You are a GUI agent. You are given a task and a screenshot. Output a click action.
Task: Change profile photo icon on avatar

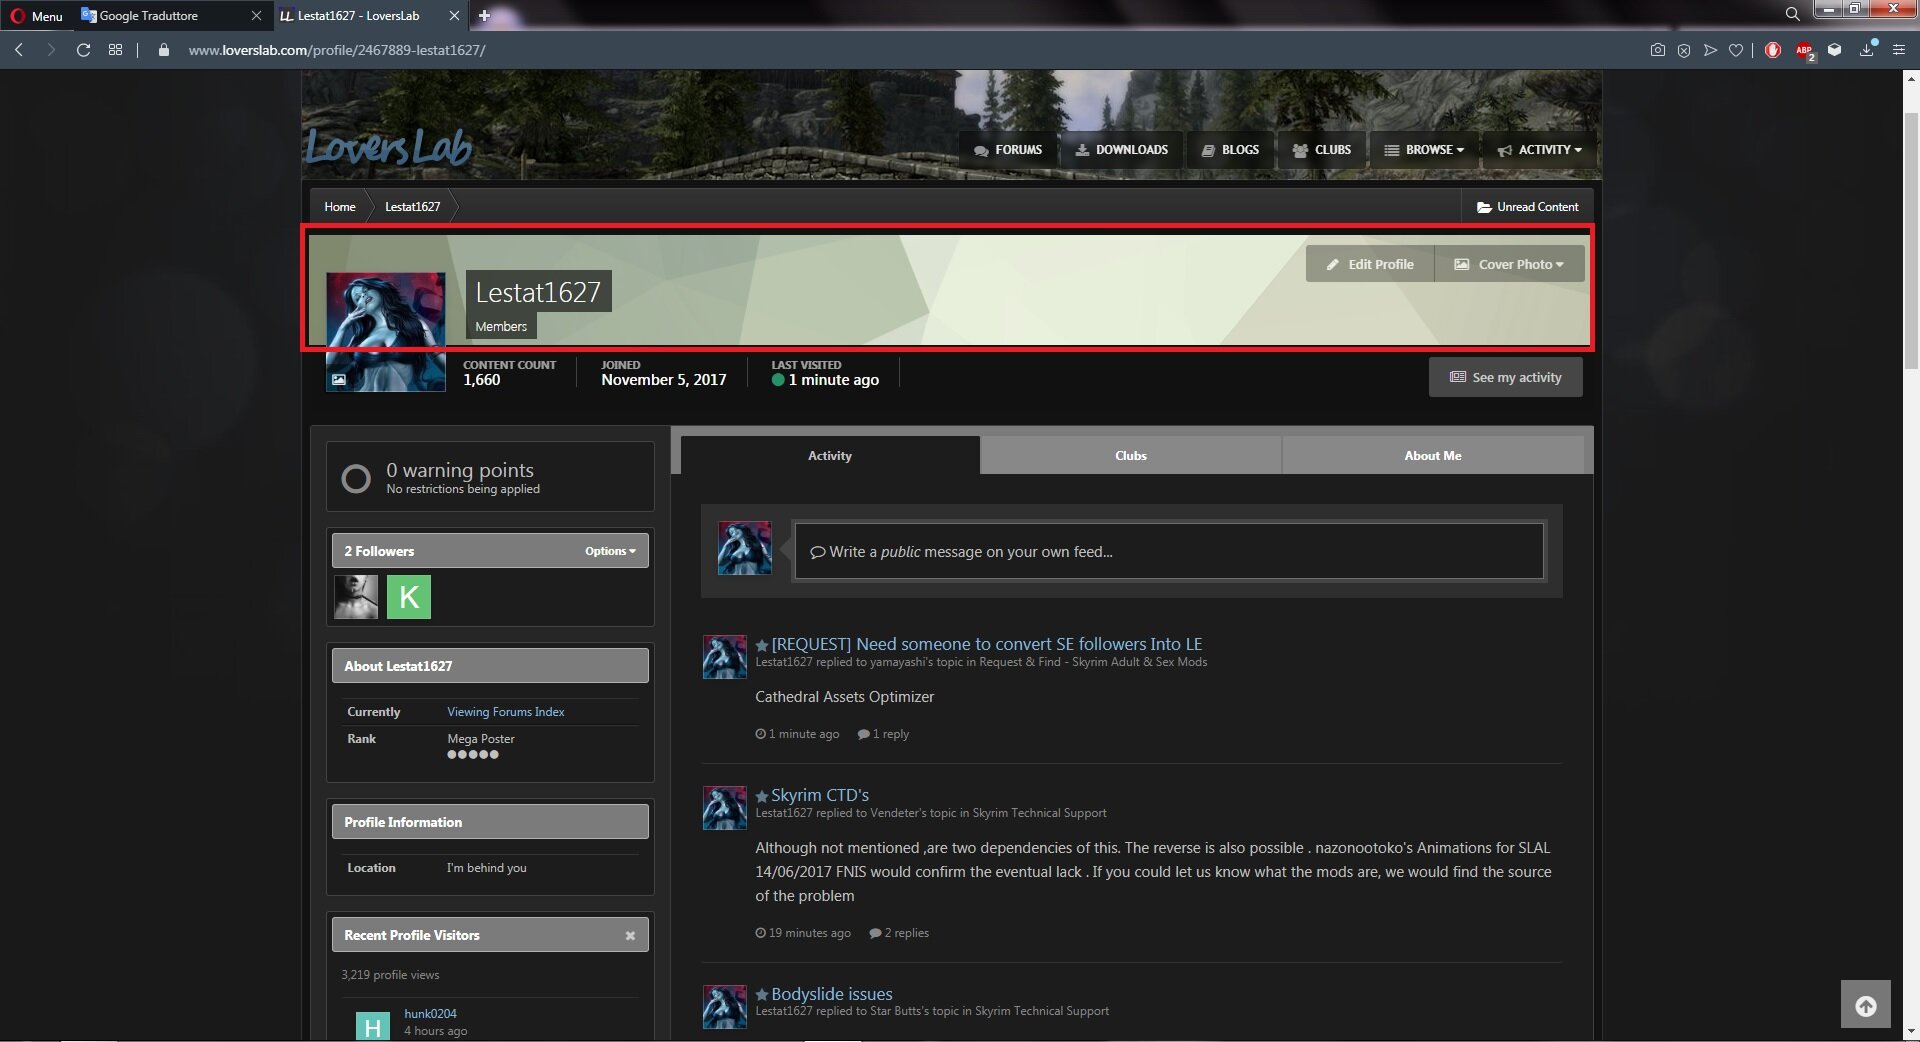(339, 379)
